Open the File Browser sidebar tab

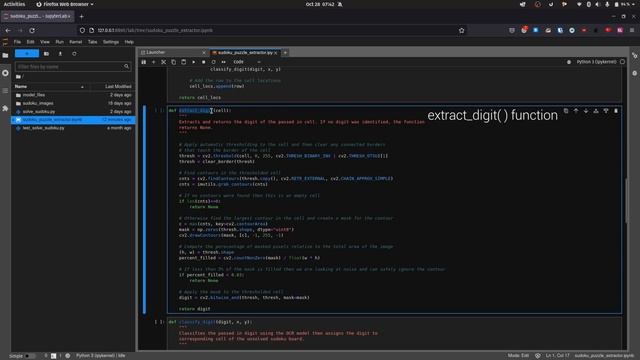click(5, 55)
